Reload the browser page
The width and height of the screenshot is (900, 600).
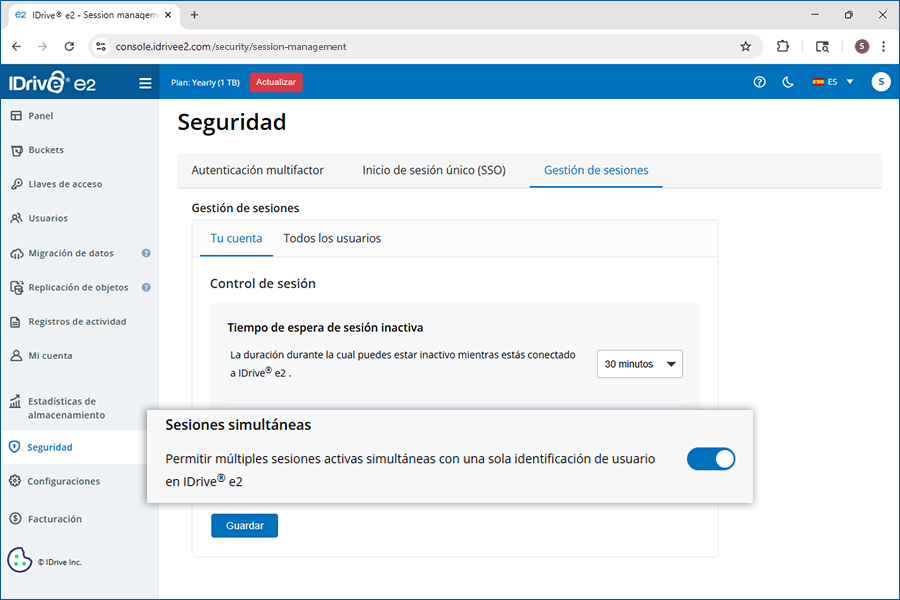pyautogui.click(x=69, y=47)
